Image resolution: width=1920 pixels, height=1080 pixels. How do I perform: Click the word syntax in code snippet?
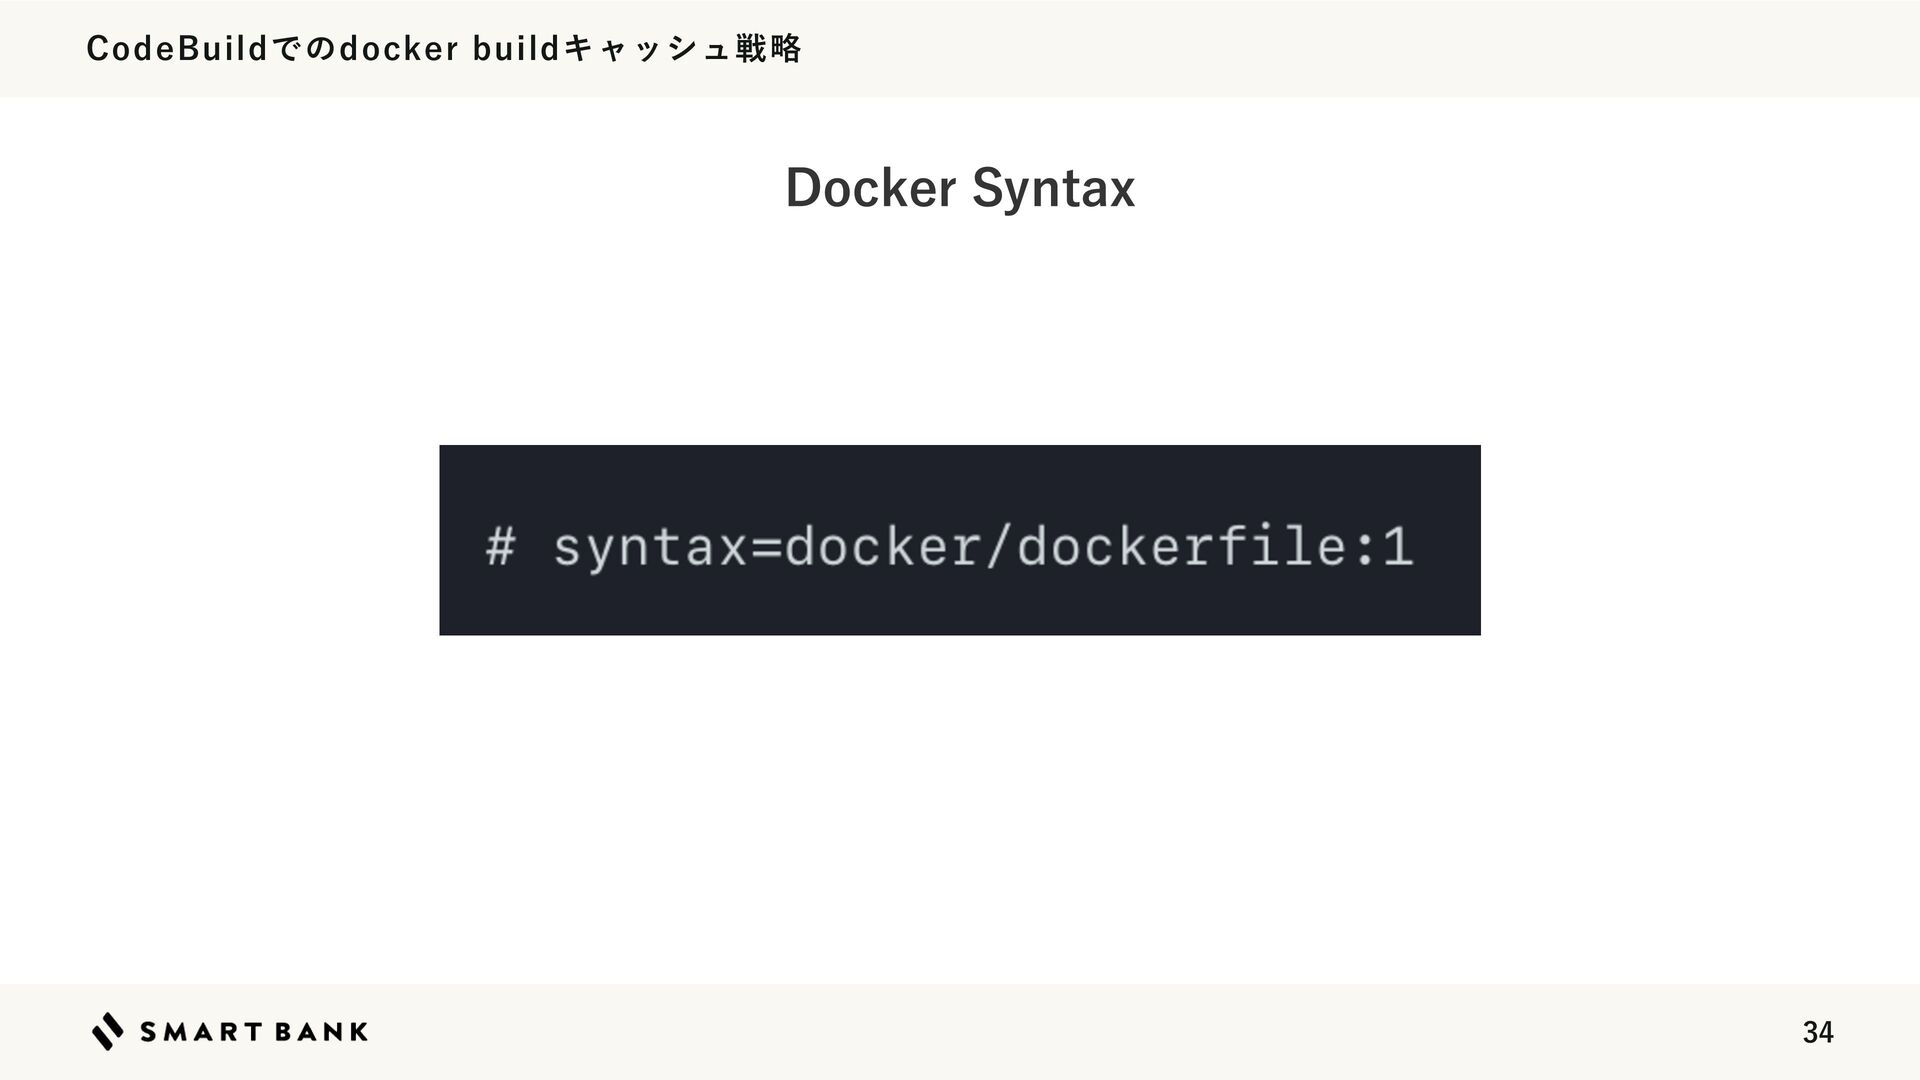tap(650, 547)
